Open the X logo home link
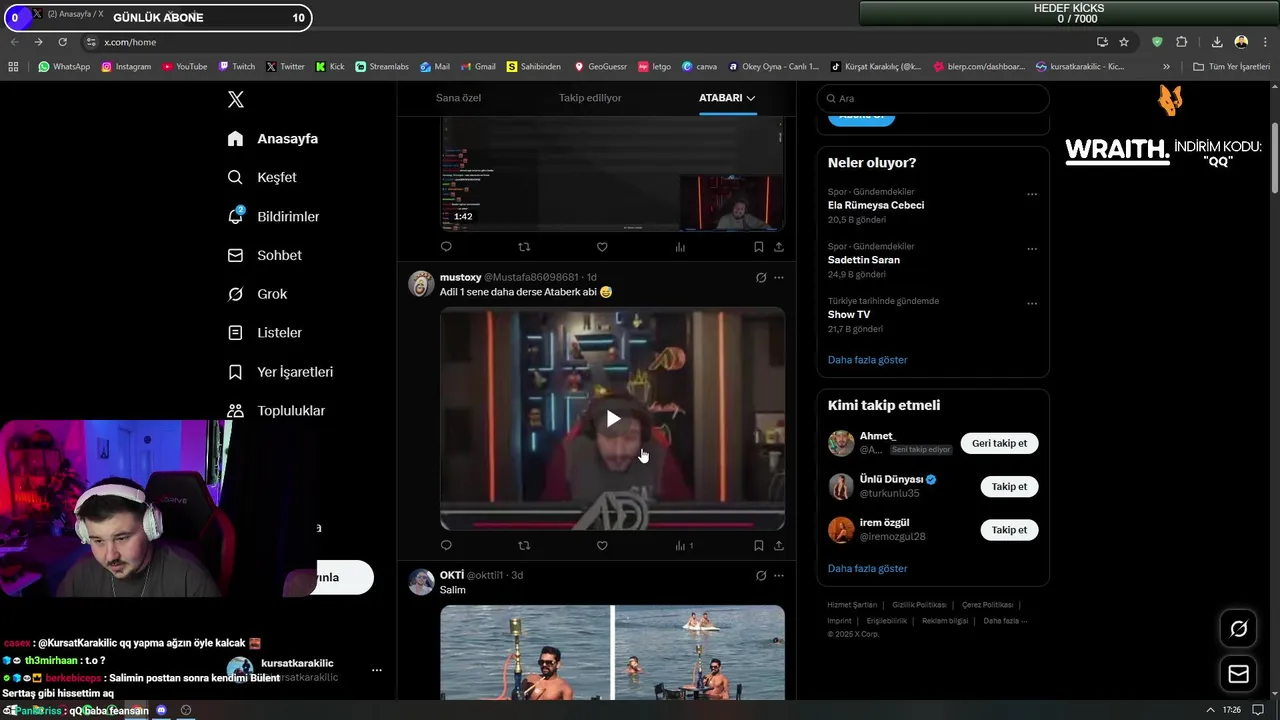This screenshot has width=1280, height=720. [x=236, y=99]
